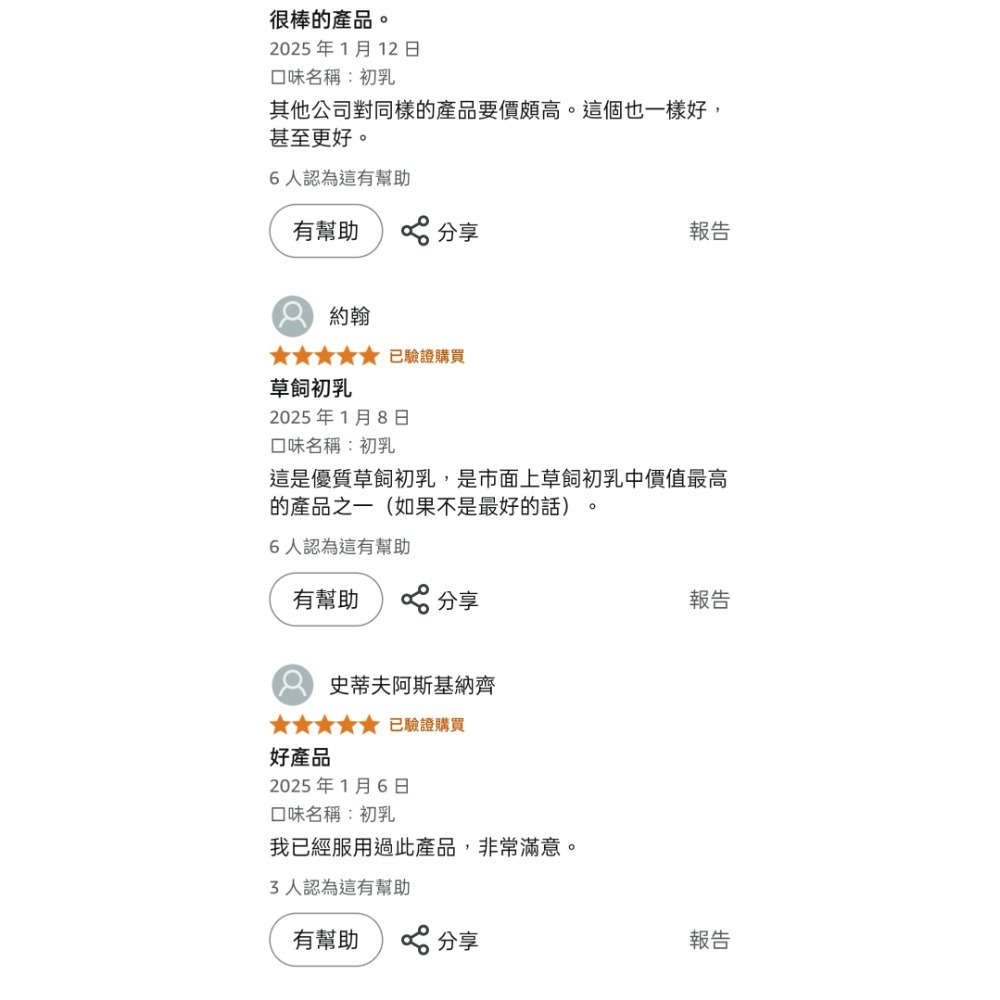Select reviewer name 約翰
The image size is (1000, 1000).
(351, 315)
